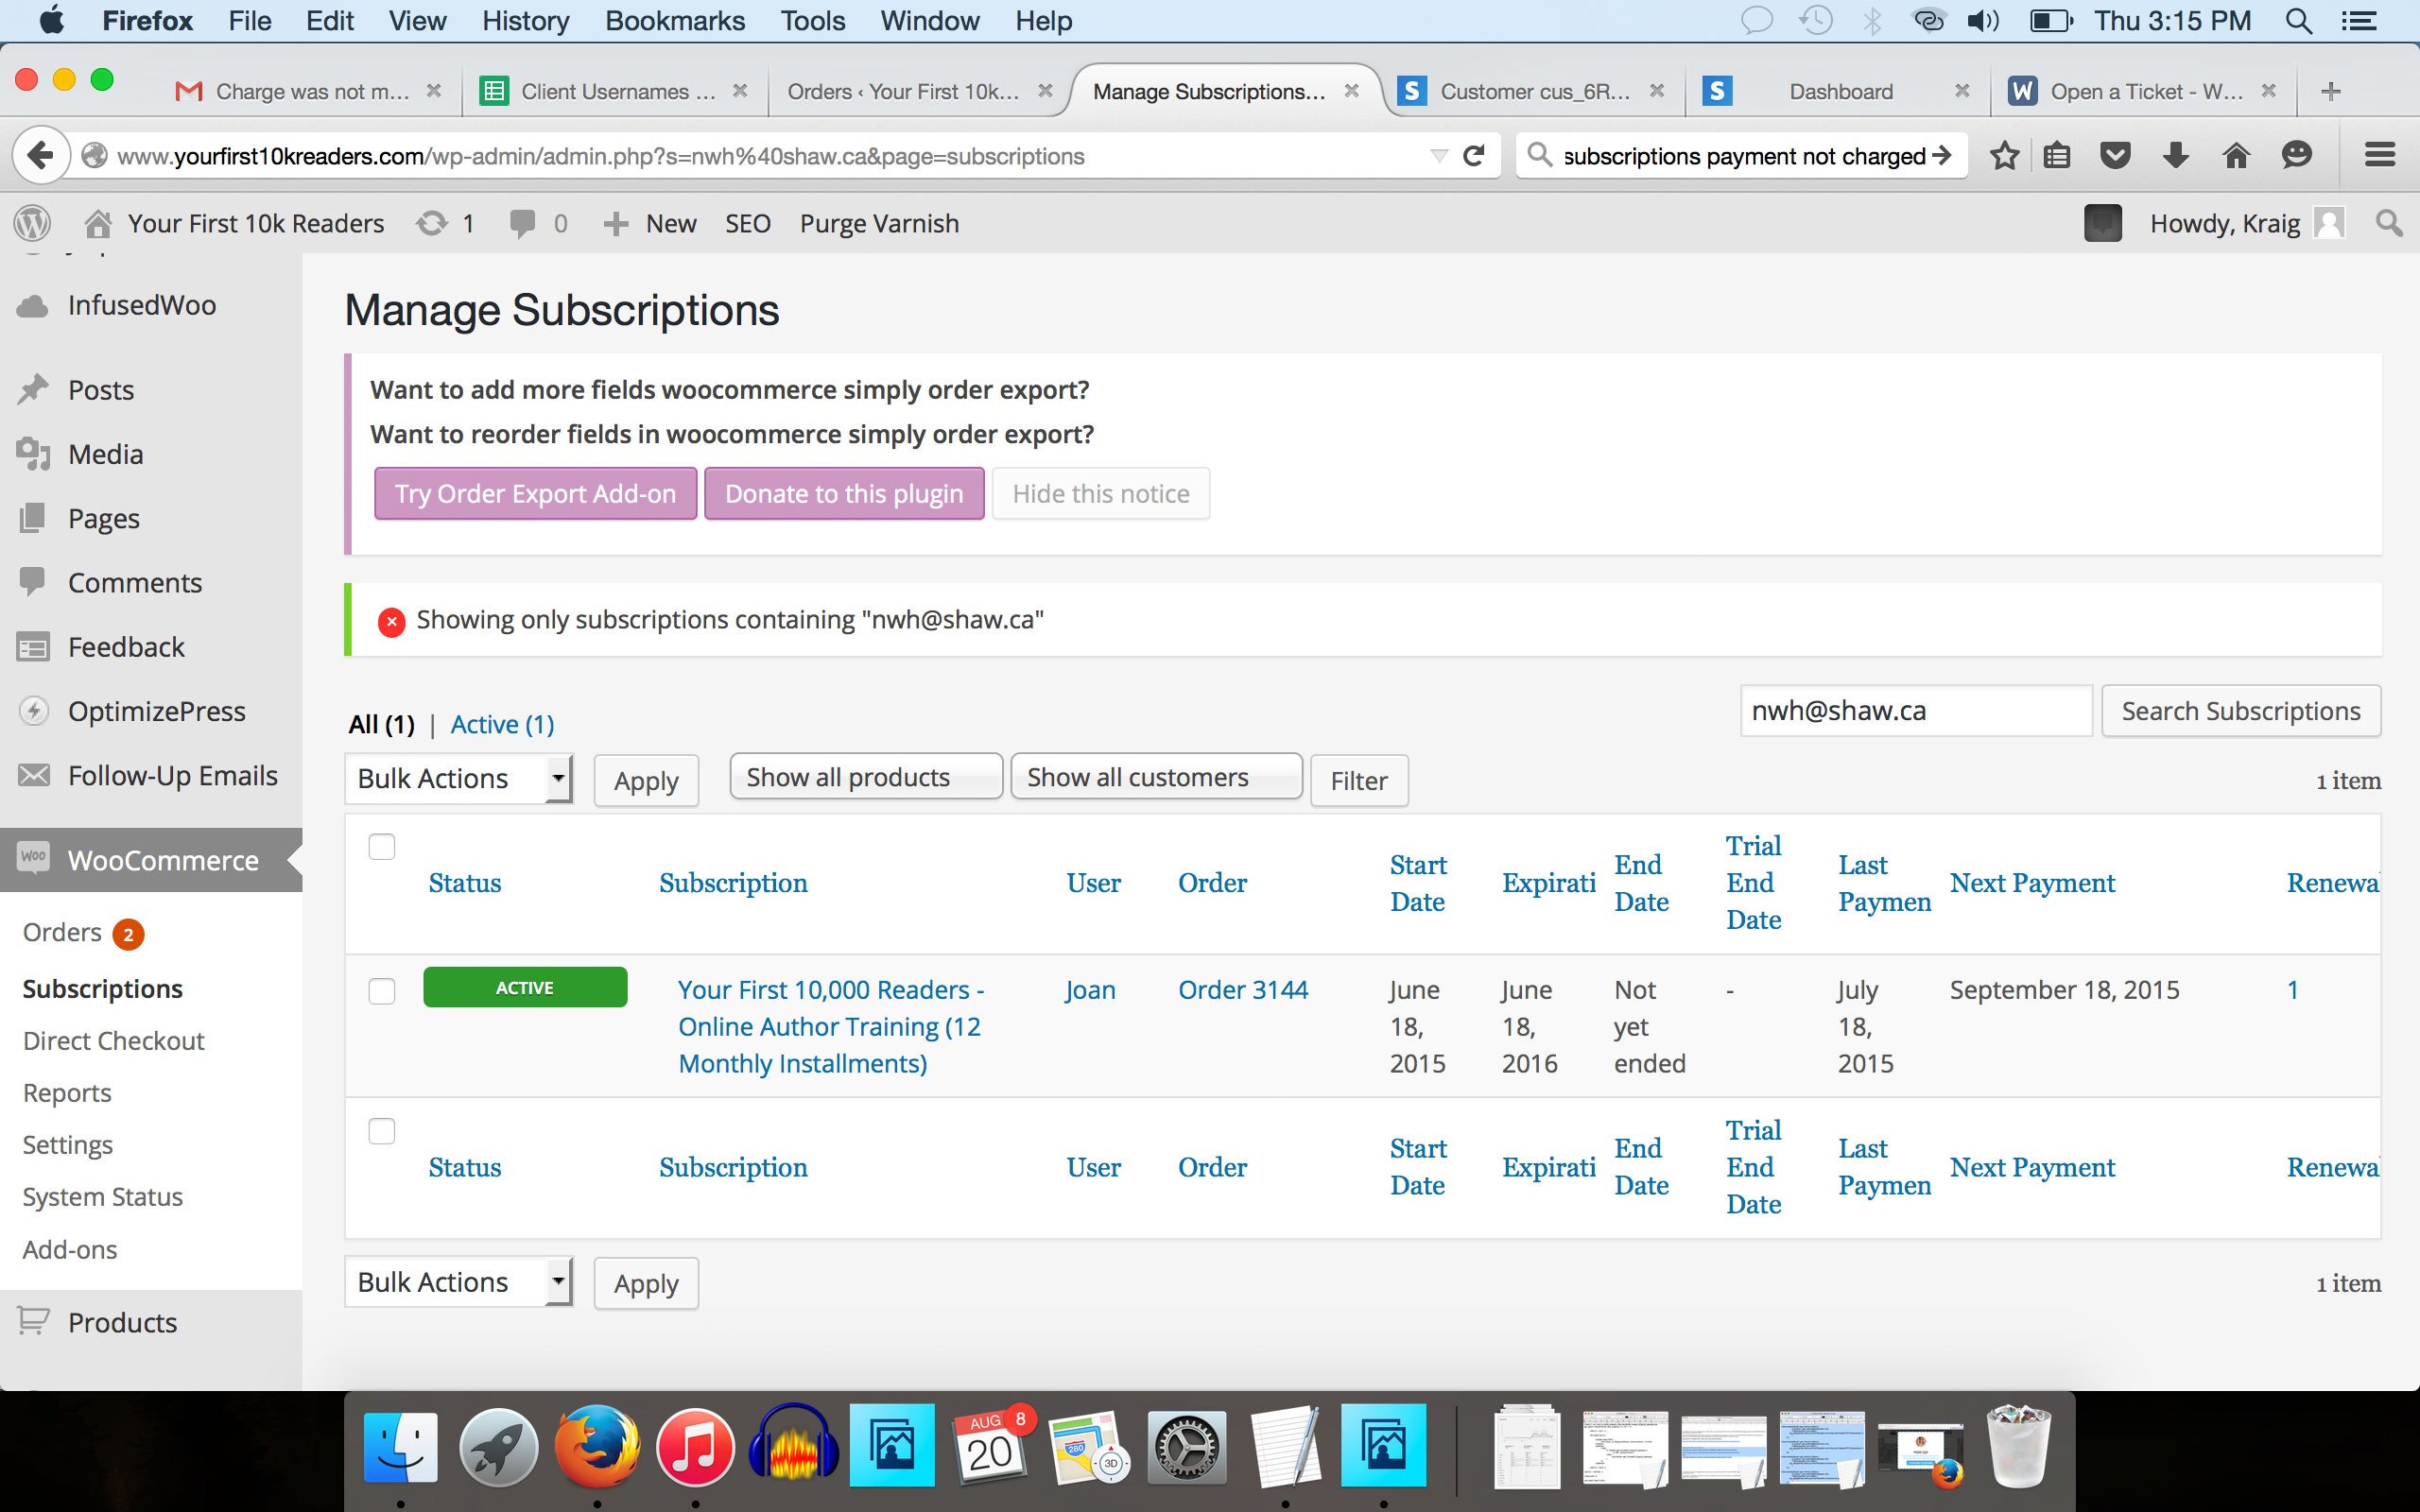
Task: Open Orders in the WooCommerce submenu
Action: click(62, 932)
